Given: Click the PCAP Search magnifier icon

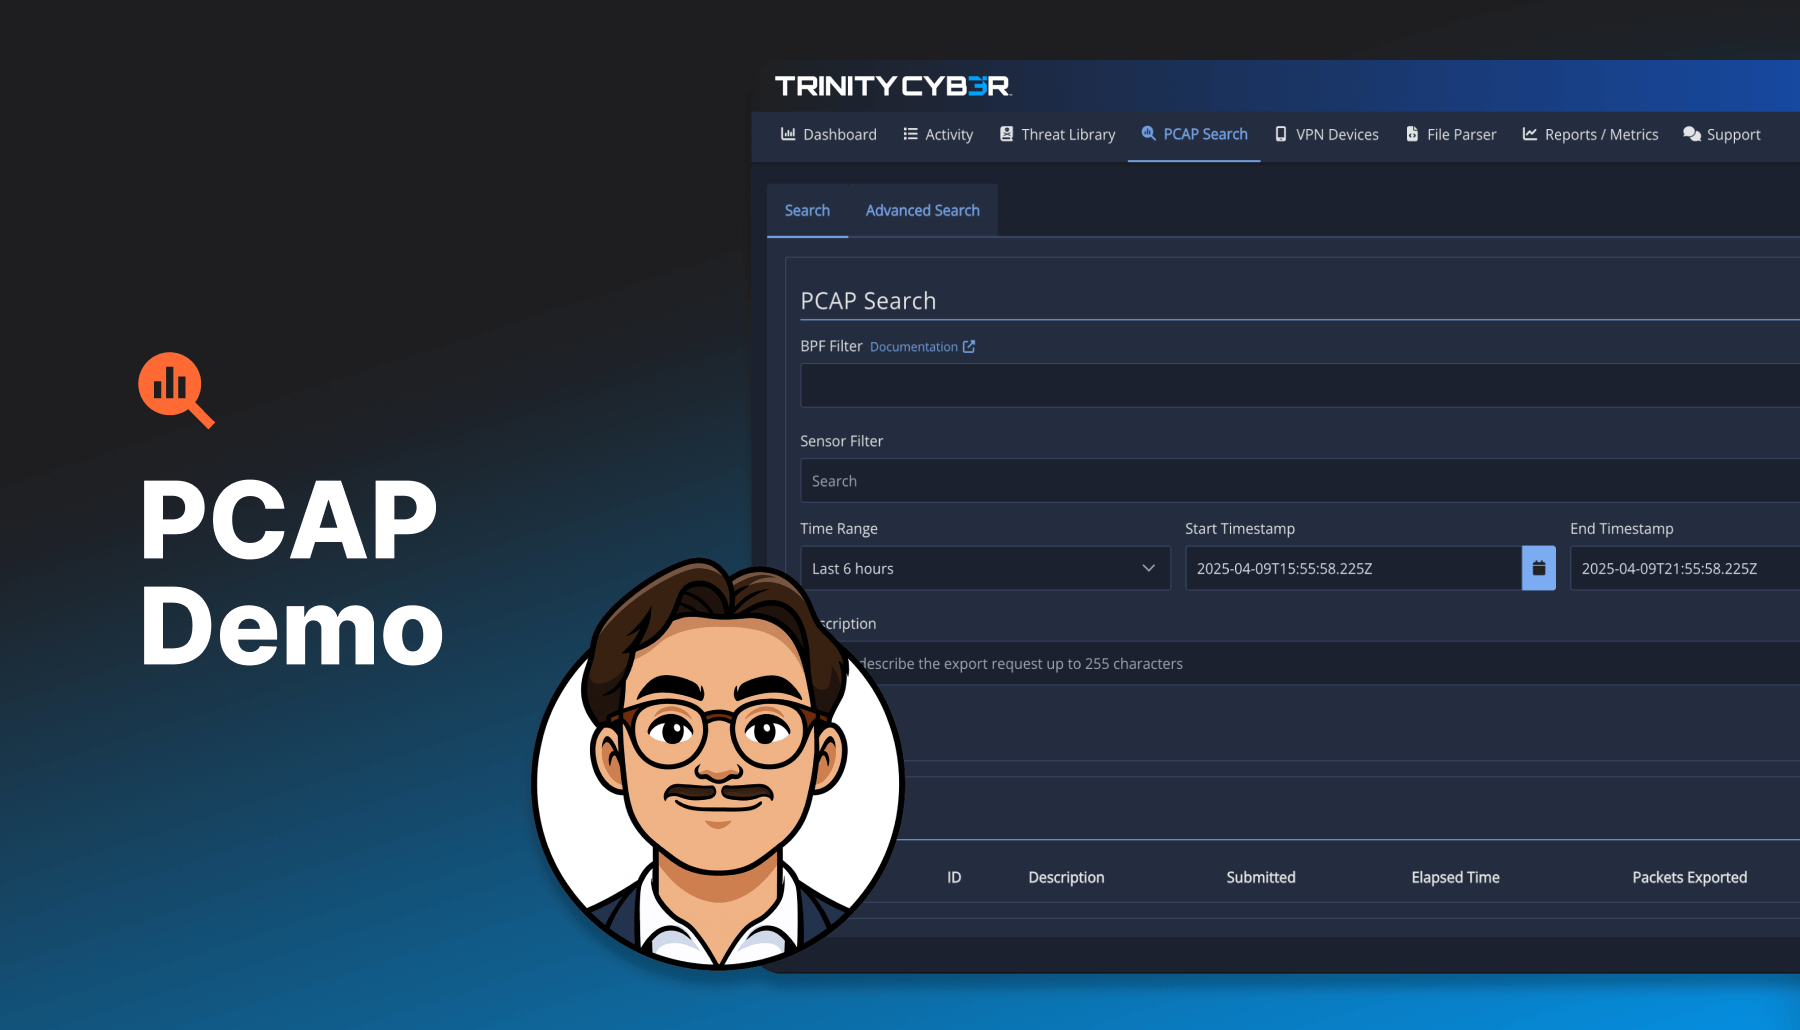Looking at the screenshot, I should [1148, 133].
